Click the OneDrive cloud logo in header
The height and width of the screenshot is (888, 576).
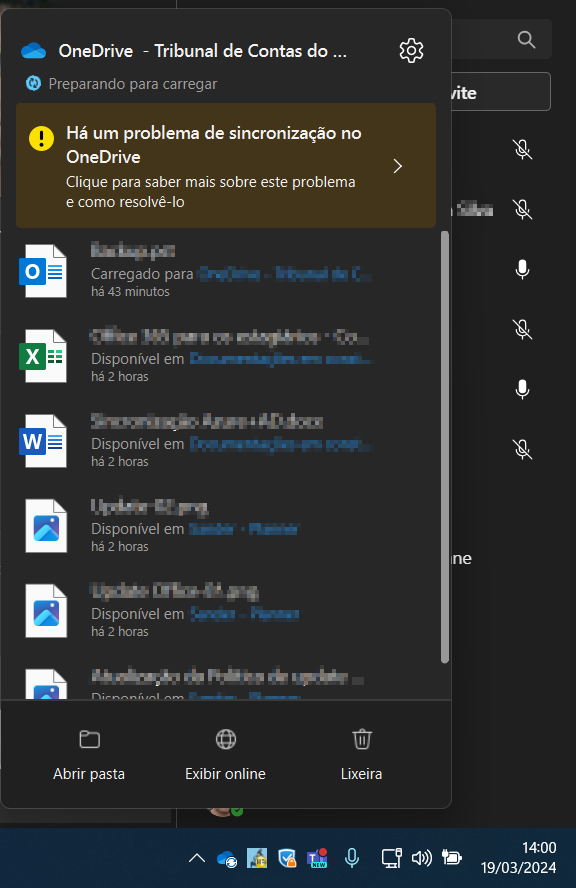[x=33, y=51]
